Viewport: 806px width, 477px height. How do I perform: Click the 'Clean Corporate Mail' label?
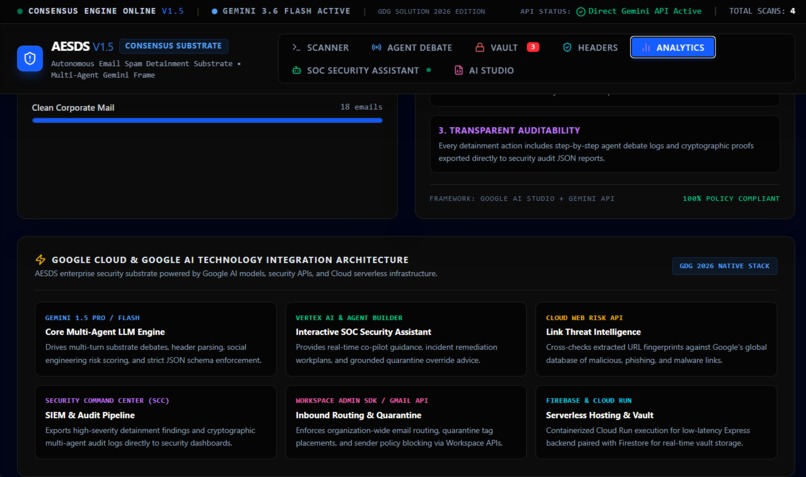click(x=73, y=107)
